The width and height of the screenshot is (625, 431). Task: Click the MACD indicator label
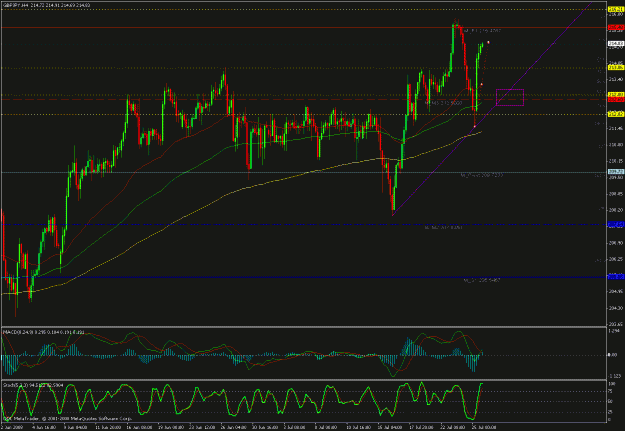coord(43,332)
